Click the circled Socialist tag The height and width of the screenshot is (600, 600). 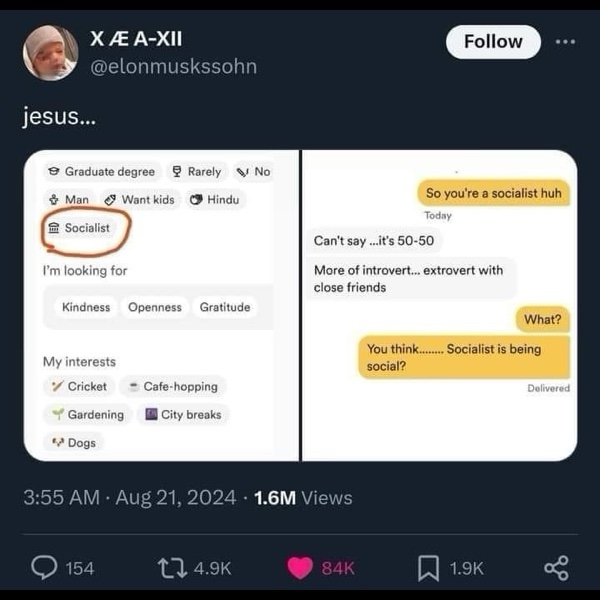coord(80,228)
